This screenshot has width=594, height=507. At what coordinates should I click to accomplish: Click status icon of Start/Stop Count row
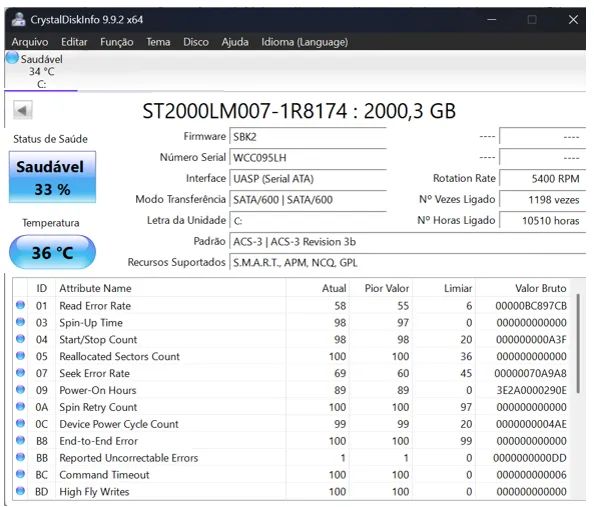[x=20, y=339]
